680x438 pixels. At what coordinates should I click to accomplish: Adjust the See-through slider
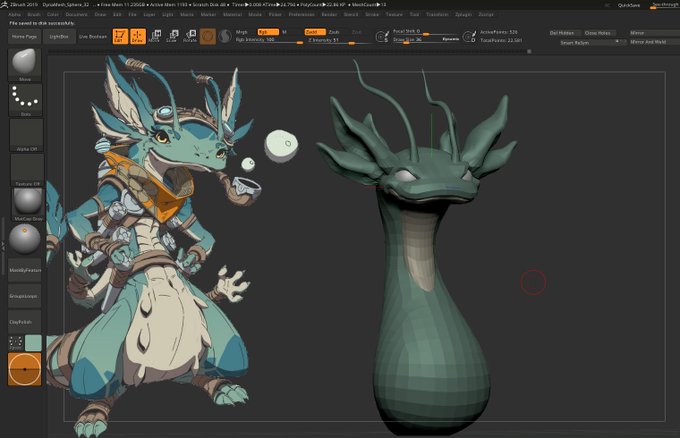point(665,5)
